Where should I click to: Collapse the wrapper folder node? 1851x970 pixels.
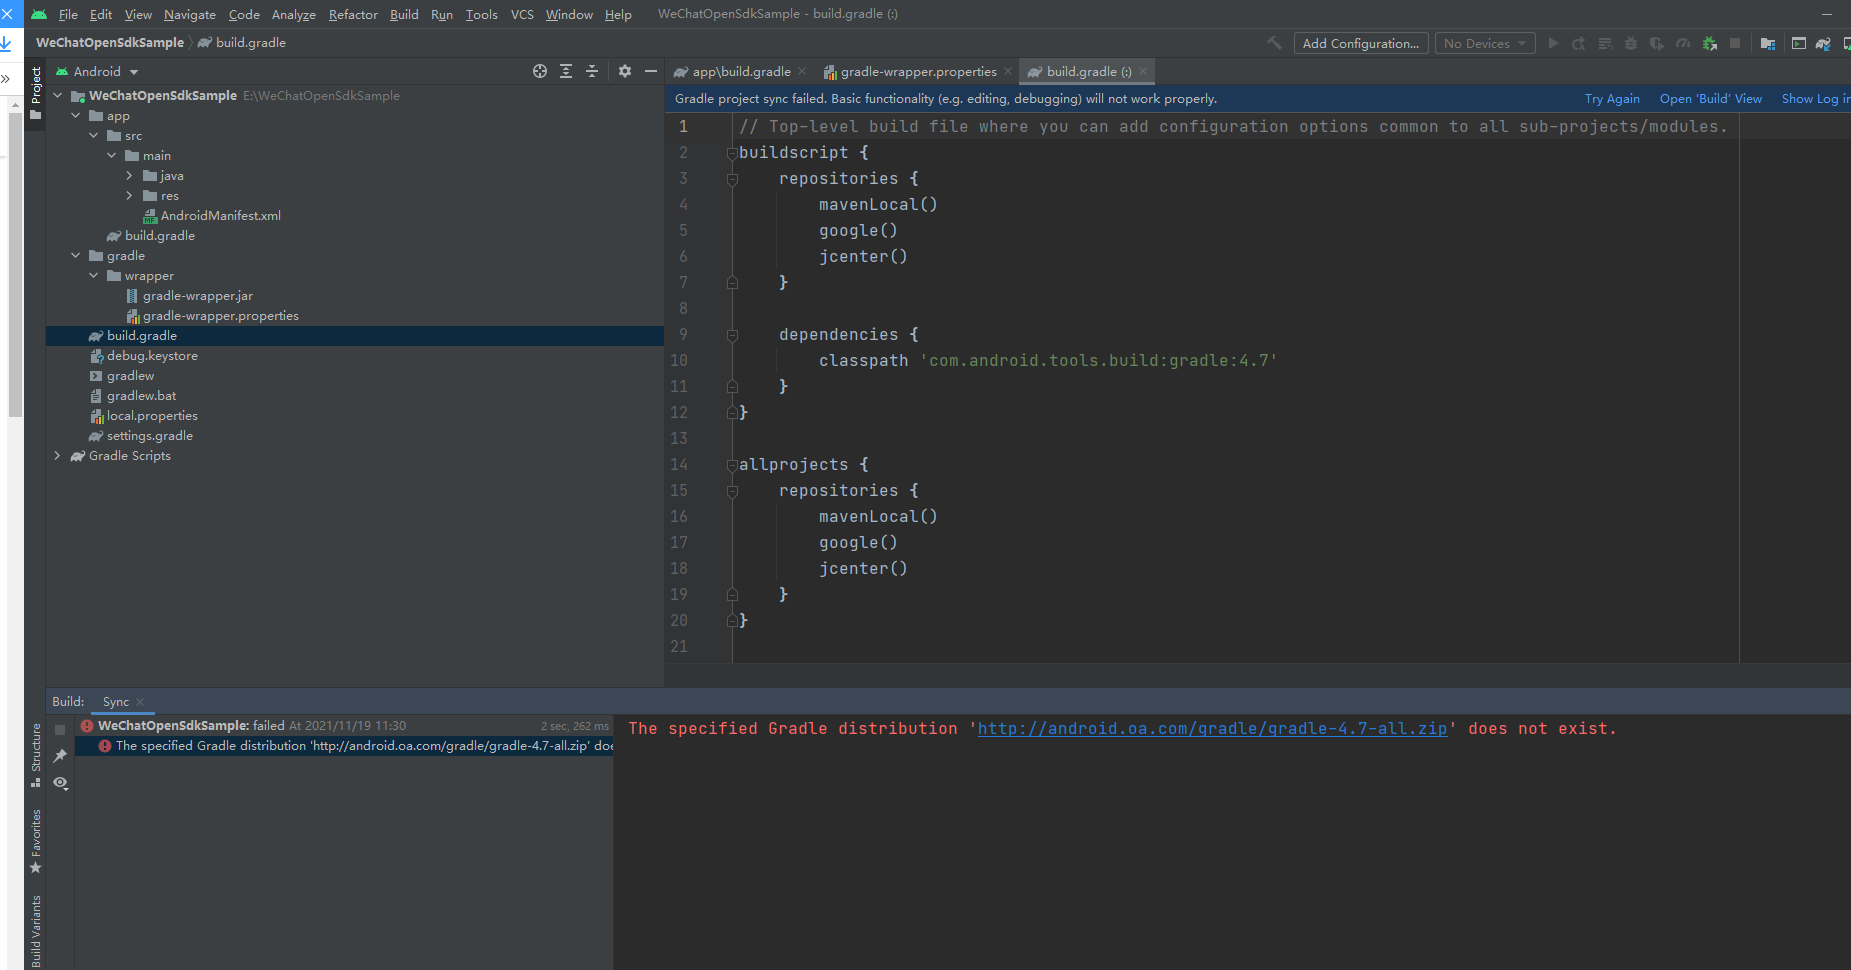pos(93,276)
